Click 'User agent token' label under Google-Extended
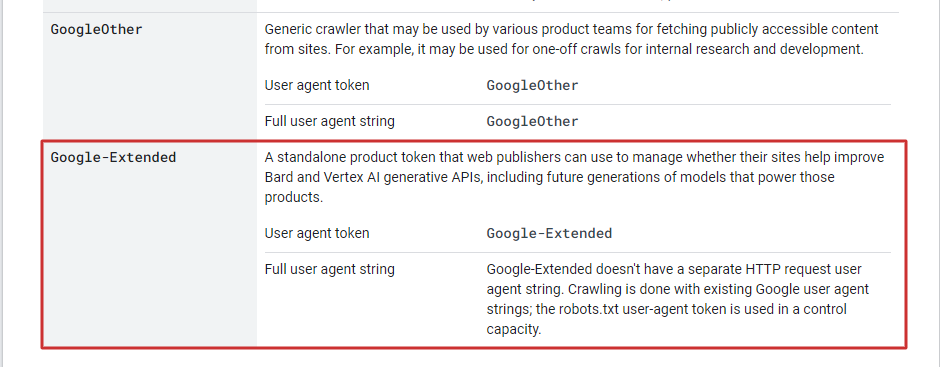The image size is (940, 367). point(317,233)
